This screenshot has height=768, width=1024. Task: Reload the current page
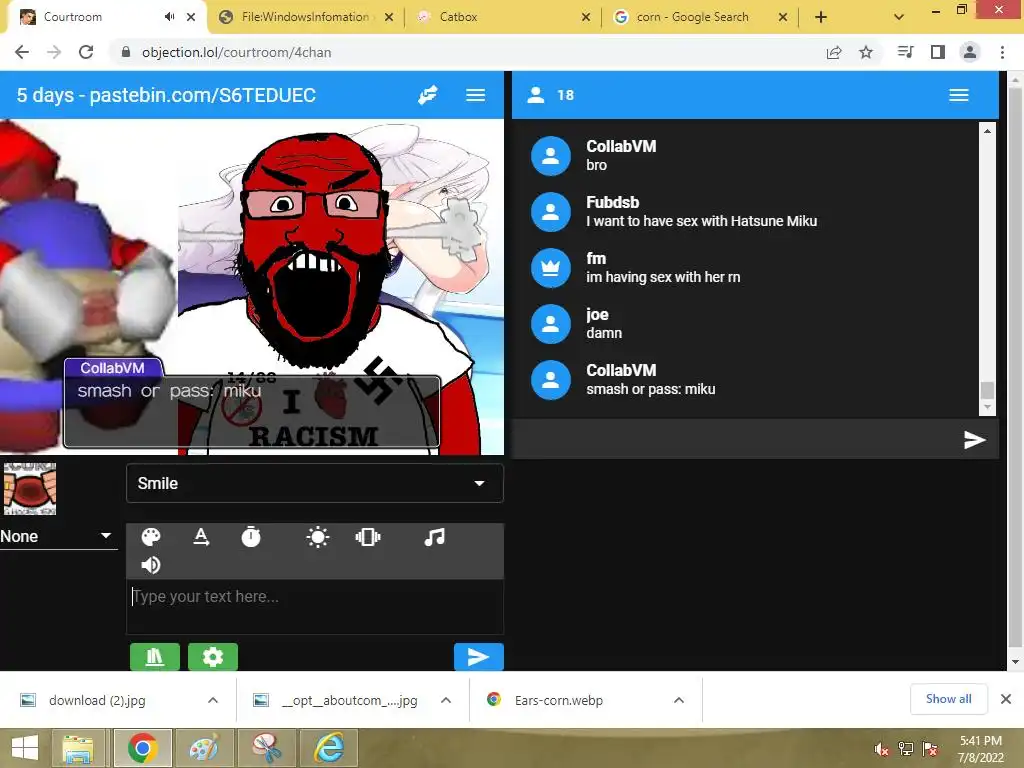click(86, 52)
